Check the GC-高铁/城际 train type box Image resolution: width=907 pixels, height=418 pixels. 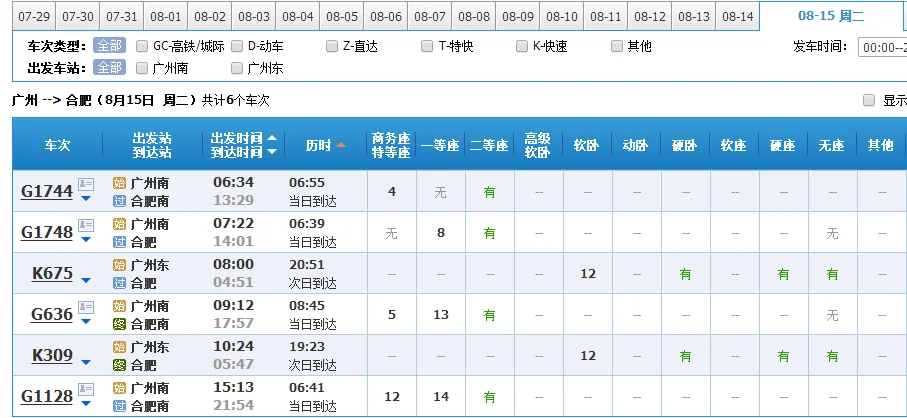pos(142,46)
